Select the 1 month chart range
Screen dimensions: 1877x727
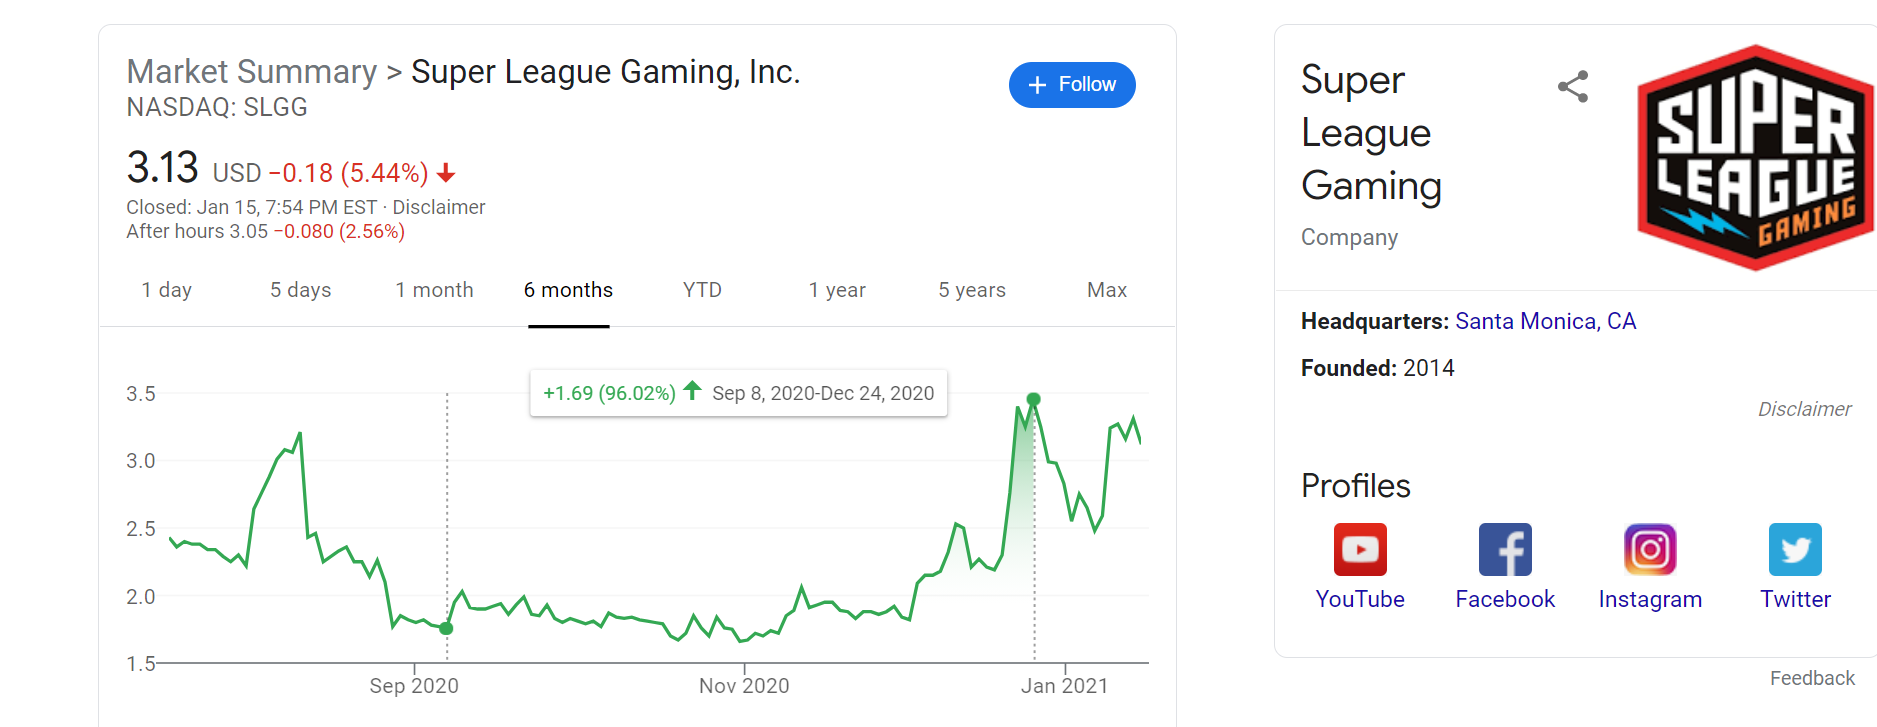point(434,290)
